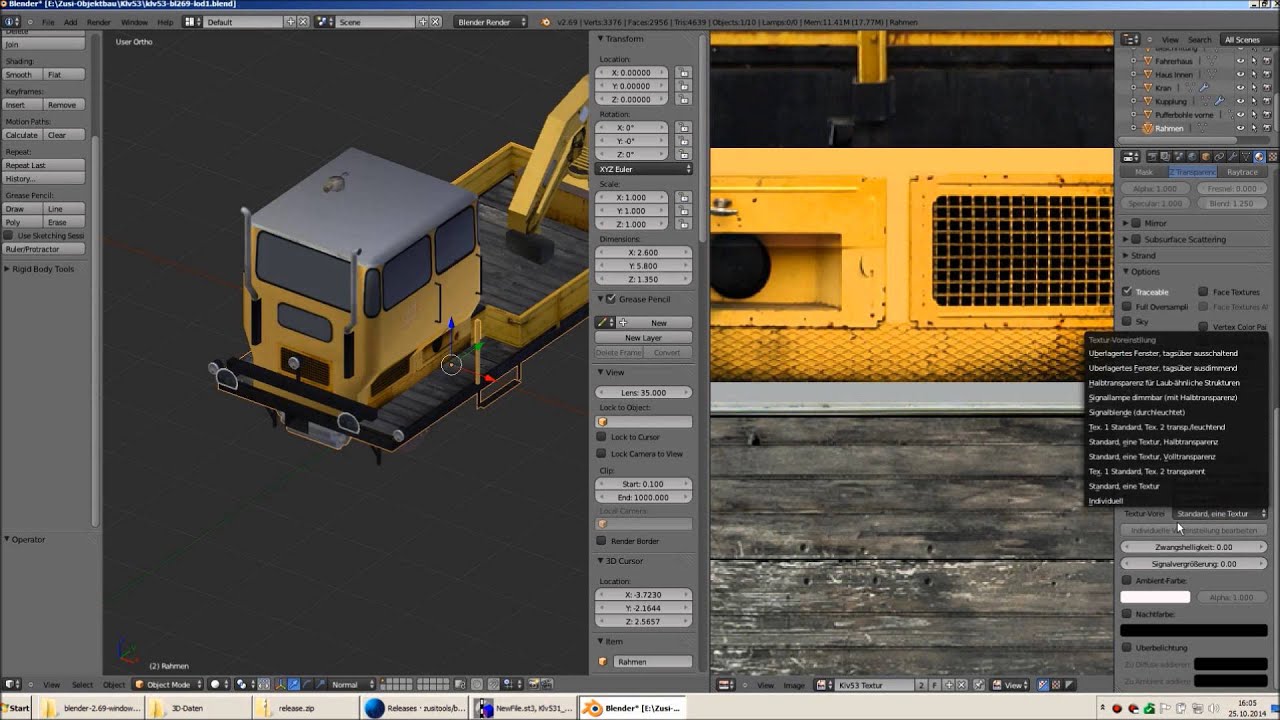Image resolution: width=1280 pixels, height=720 pixels.
Task: Click the Grease Pencil add-layer plus icon
Action: [x=623, y=323]
